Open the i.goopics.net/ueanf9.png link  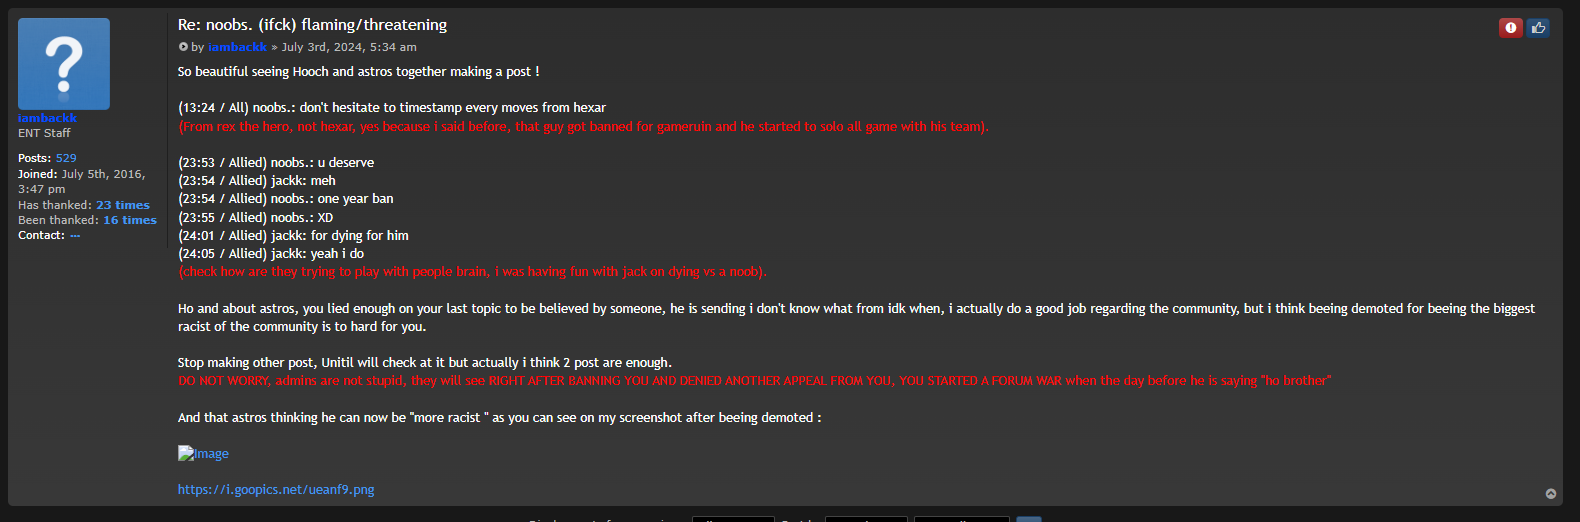(x=276, y=490)
